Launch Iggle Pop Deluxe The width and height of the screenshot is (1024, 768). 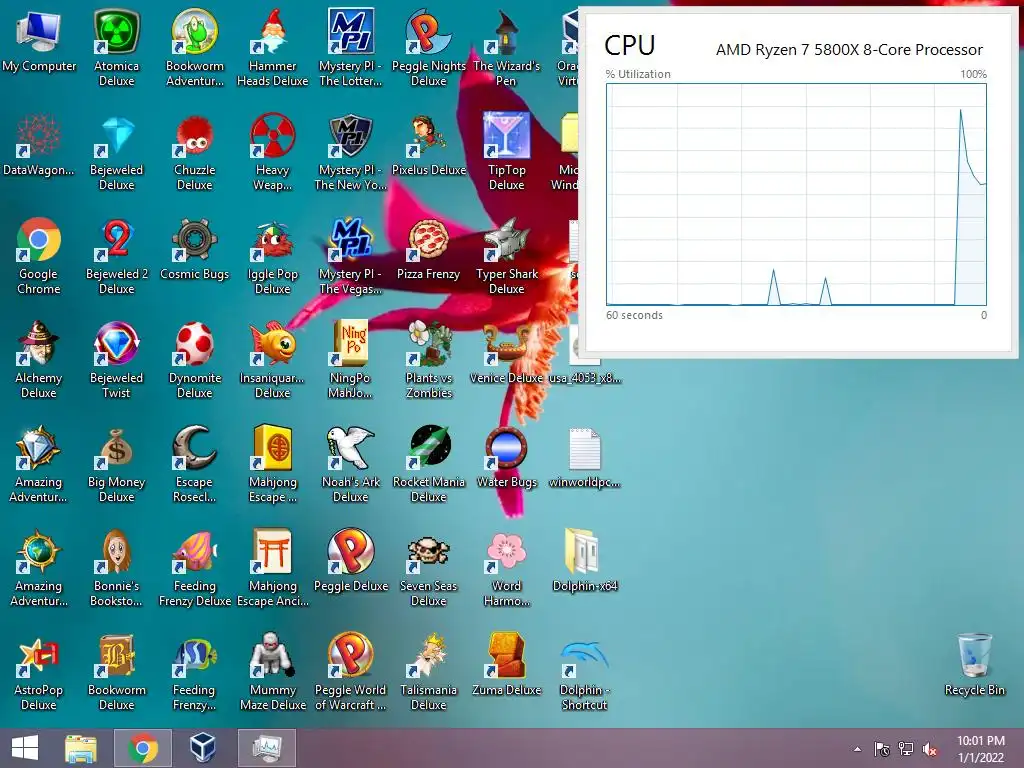(272, 257)
